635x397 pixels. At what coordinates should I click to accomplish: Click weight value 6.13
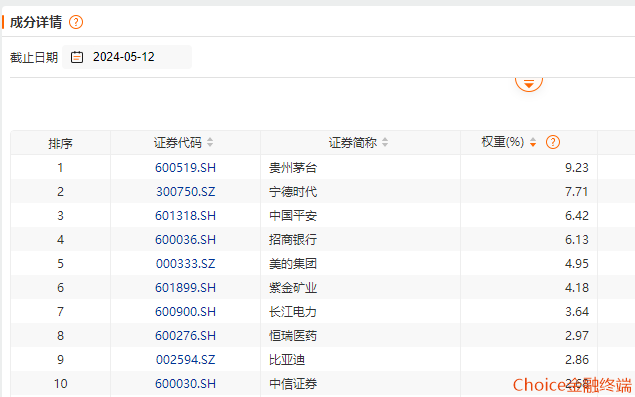tap(577, 239)
